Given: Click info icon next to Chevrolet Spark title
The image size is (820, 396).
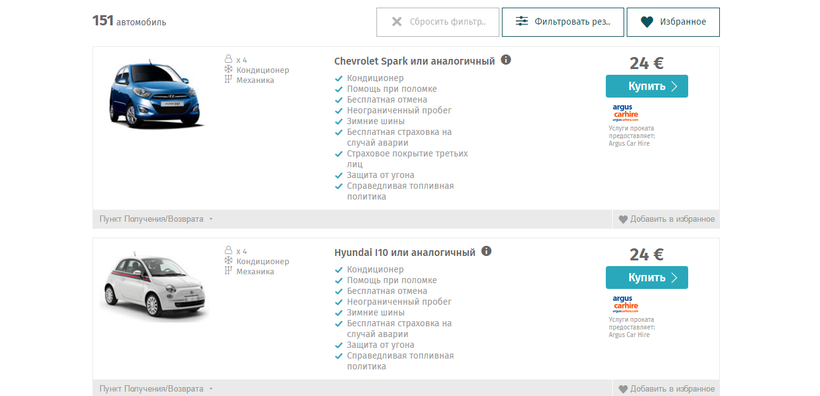Looking at the screenshot, I should [x=506, y=60].
